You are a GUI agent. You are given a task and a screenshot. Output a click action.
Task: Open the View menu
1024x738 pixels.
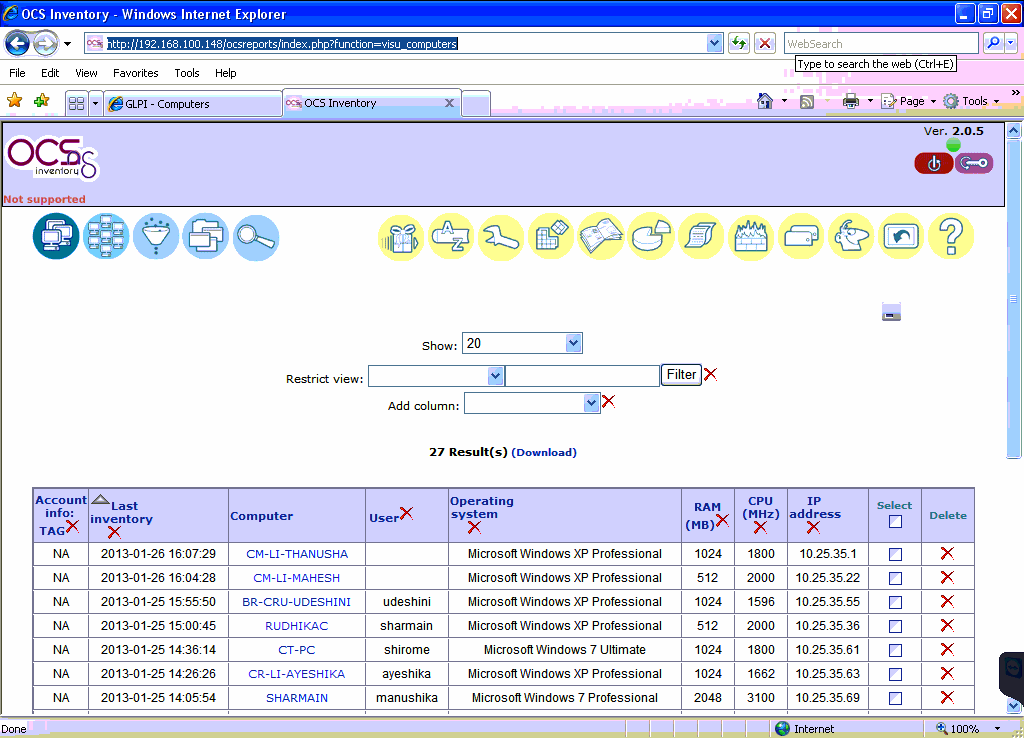[x=86, y=73]
